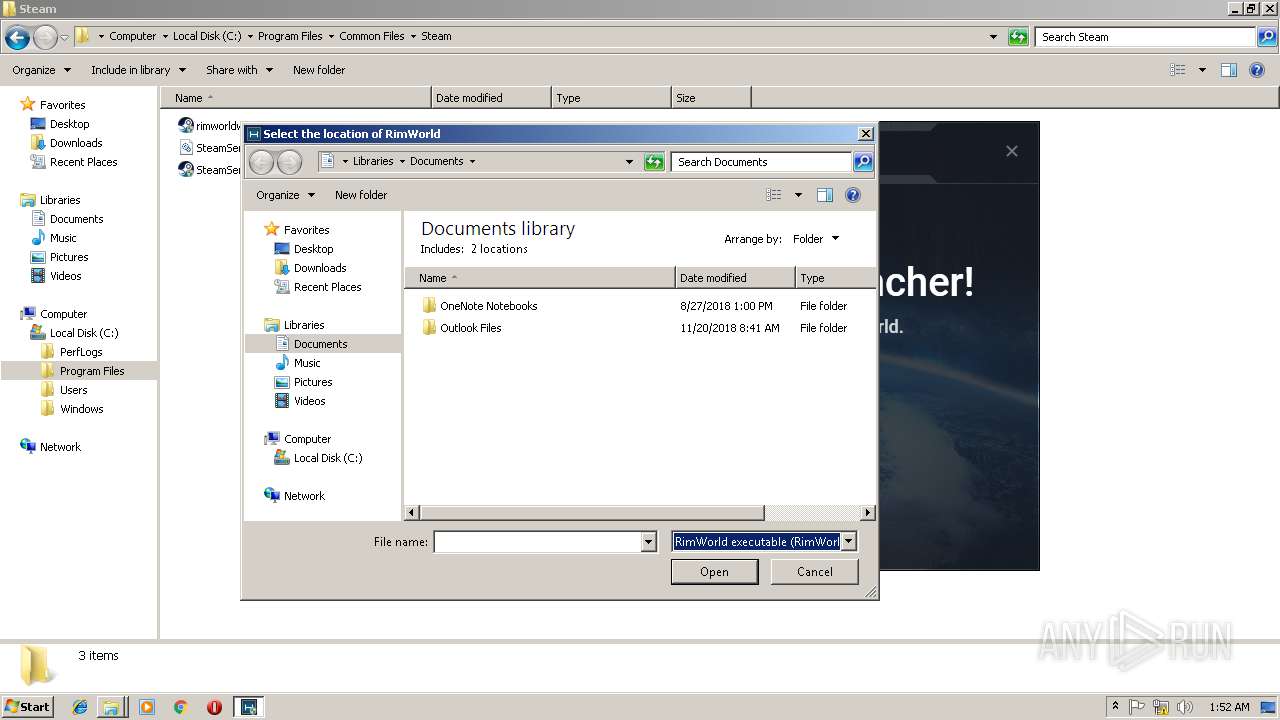Go back in Steam explorer window

(17, 38)
